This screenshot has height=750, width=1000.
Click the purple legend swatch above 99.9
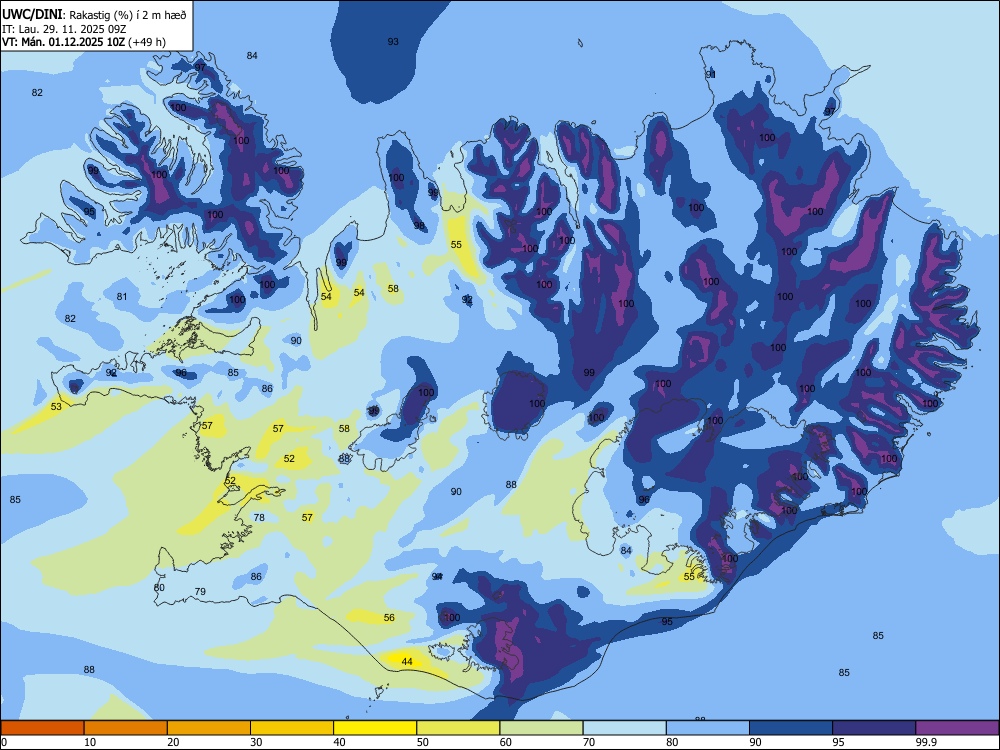pyautogui.click(x=957, y=728)
